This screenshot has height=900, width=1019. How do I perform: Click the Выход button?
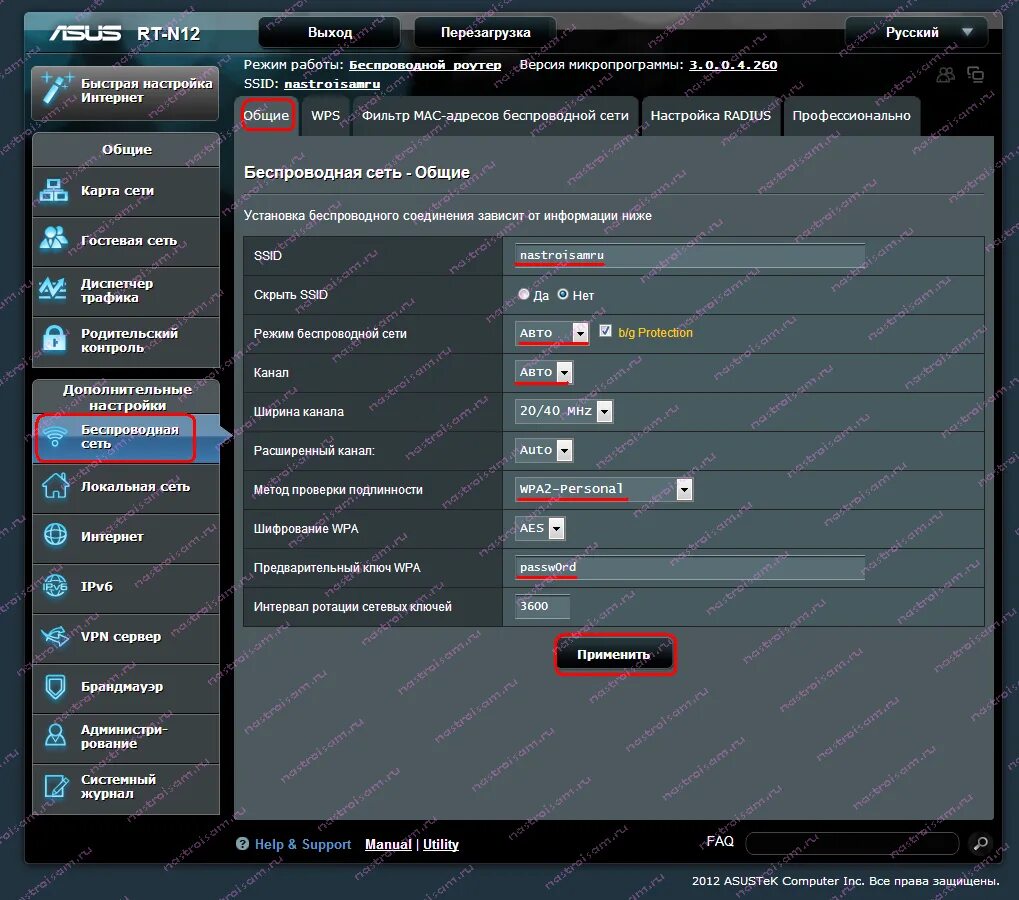coord(330,32)
